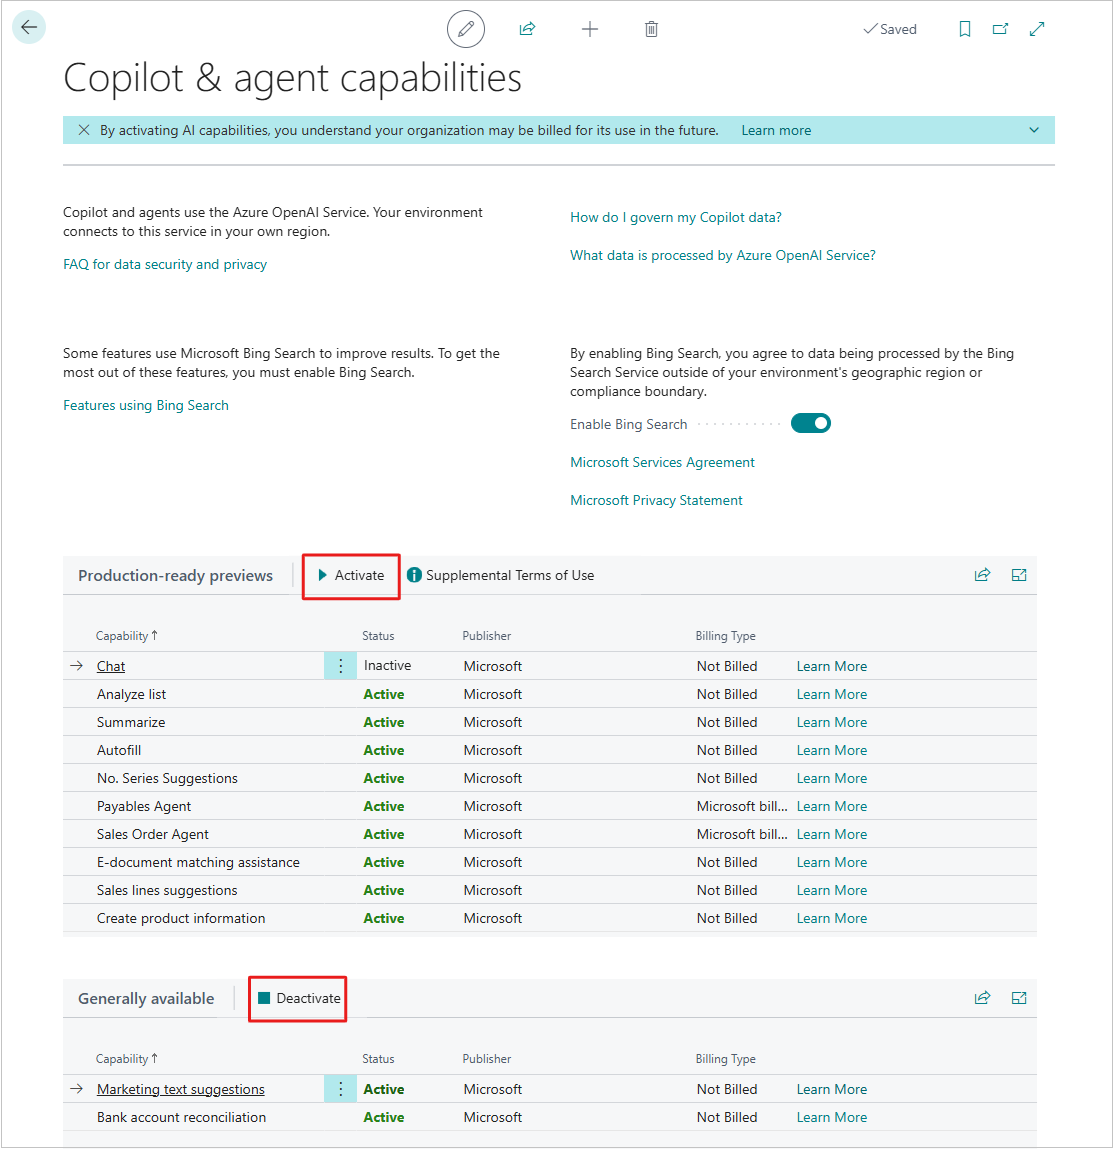Open FAQ for data security and privacy
This screenshot has width=1114, height=1149.
click(164, 264)
